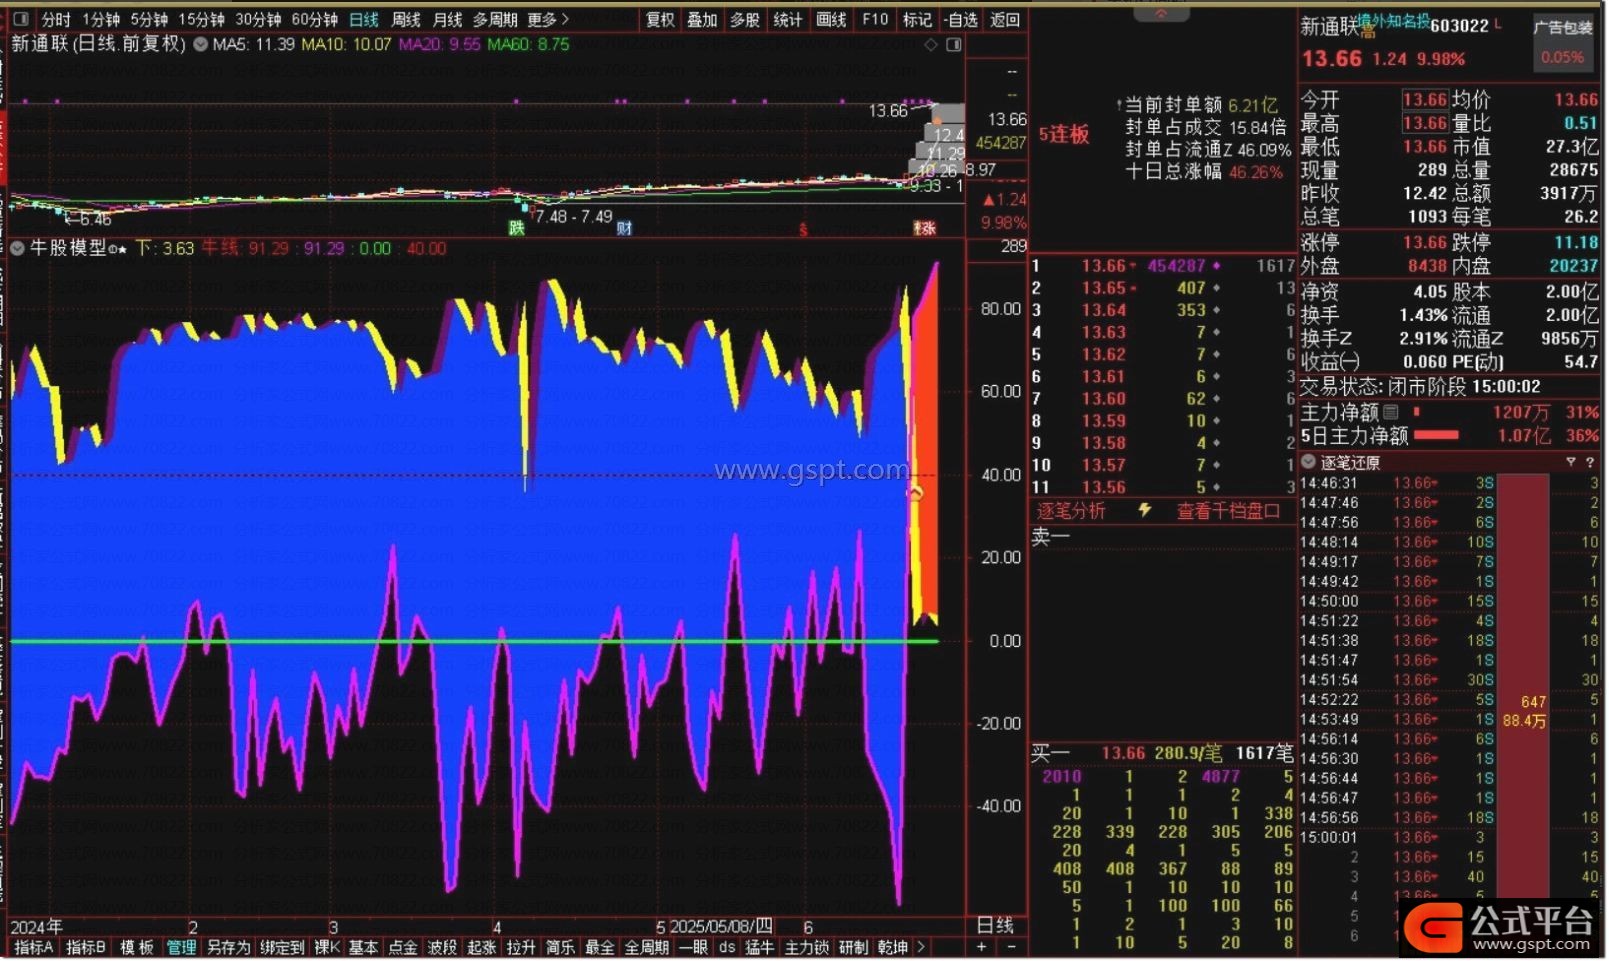Select the 主力锁 indicator tab
Screen dimensions: 1609x961
pyautogui.click(x=807, y=947)
